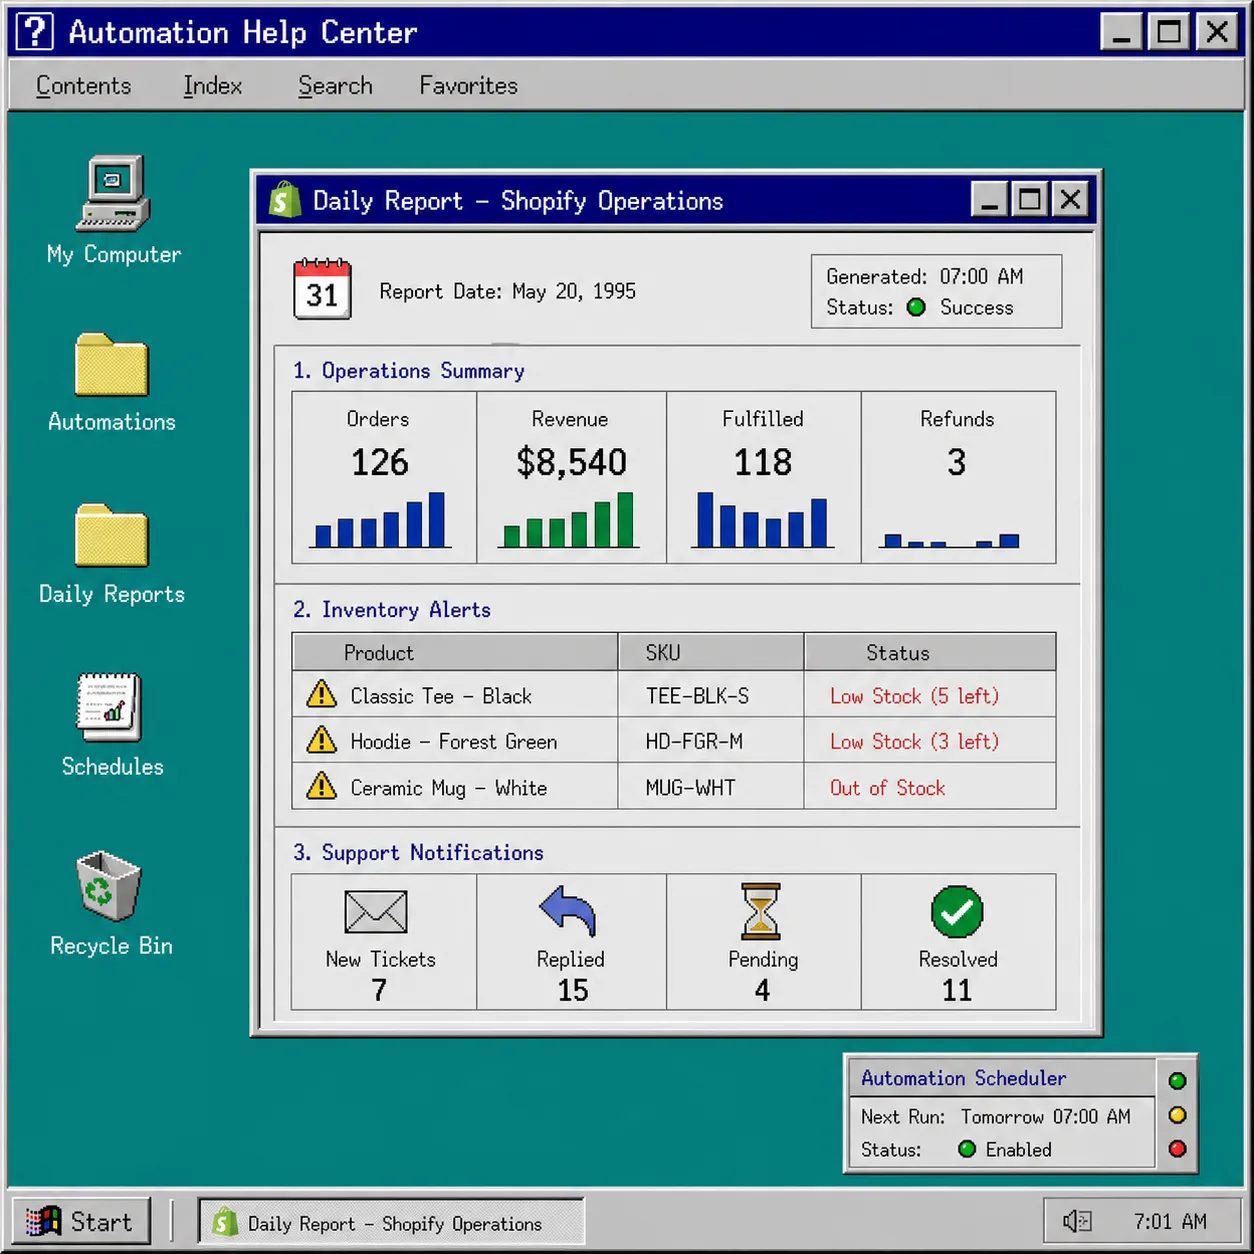Click the Low Stock (3 left) status
Viewport: 1254px width, 1254px height.
[914, 741]
